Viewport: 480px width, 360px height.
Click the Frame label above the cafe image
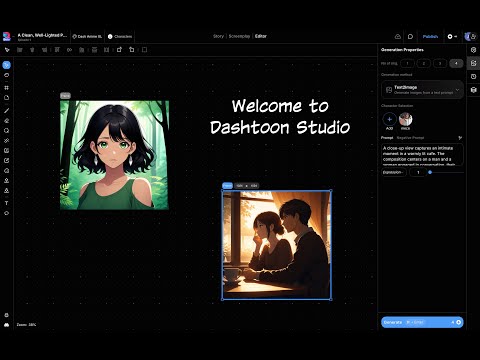pos(227,185)
